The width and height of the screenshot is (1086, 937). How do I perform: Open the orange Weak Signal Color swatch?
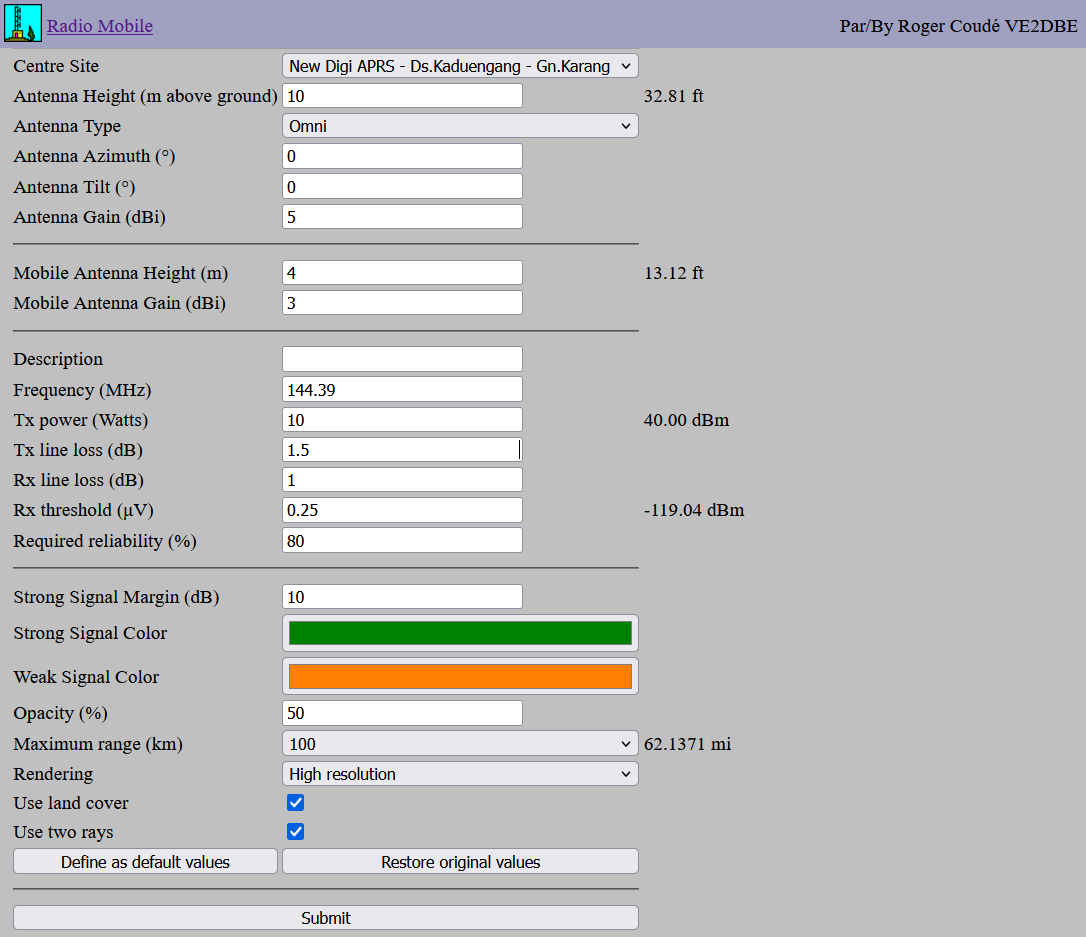click(460, 677)
